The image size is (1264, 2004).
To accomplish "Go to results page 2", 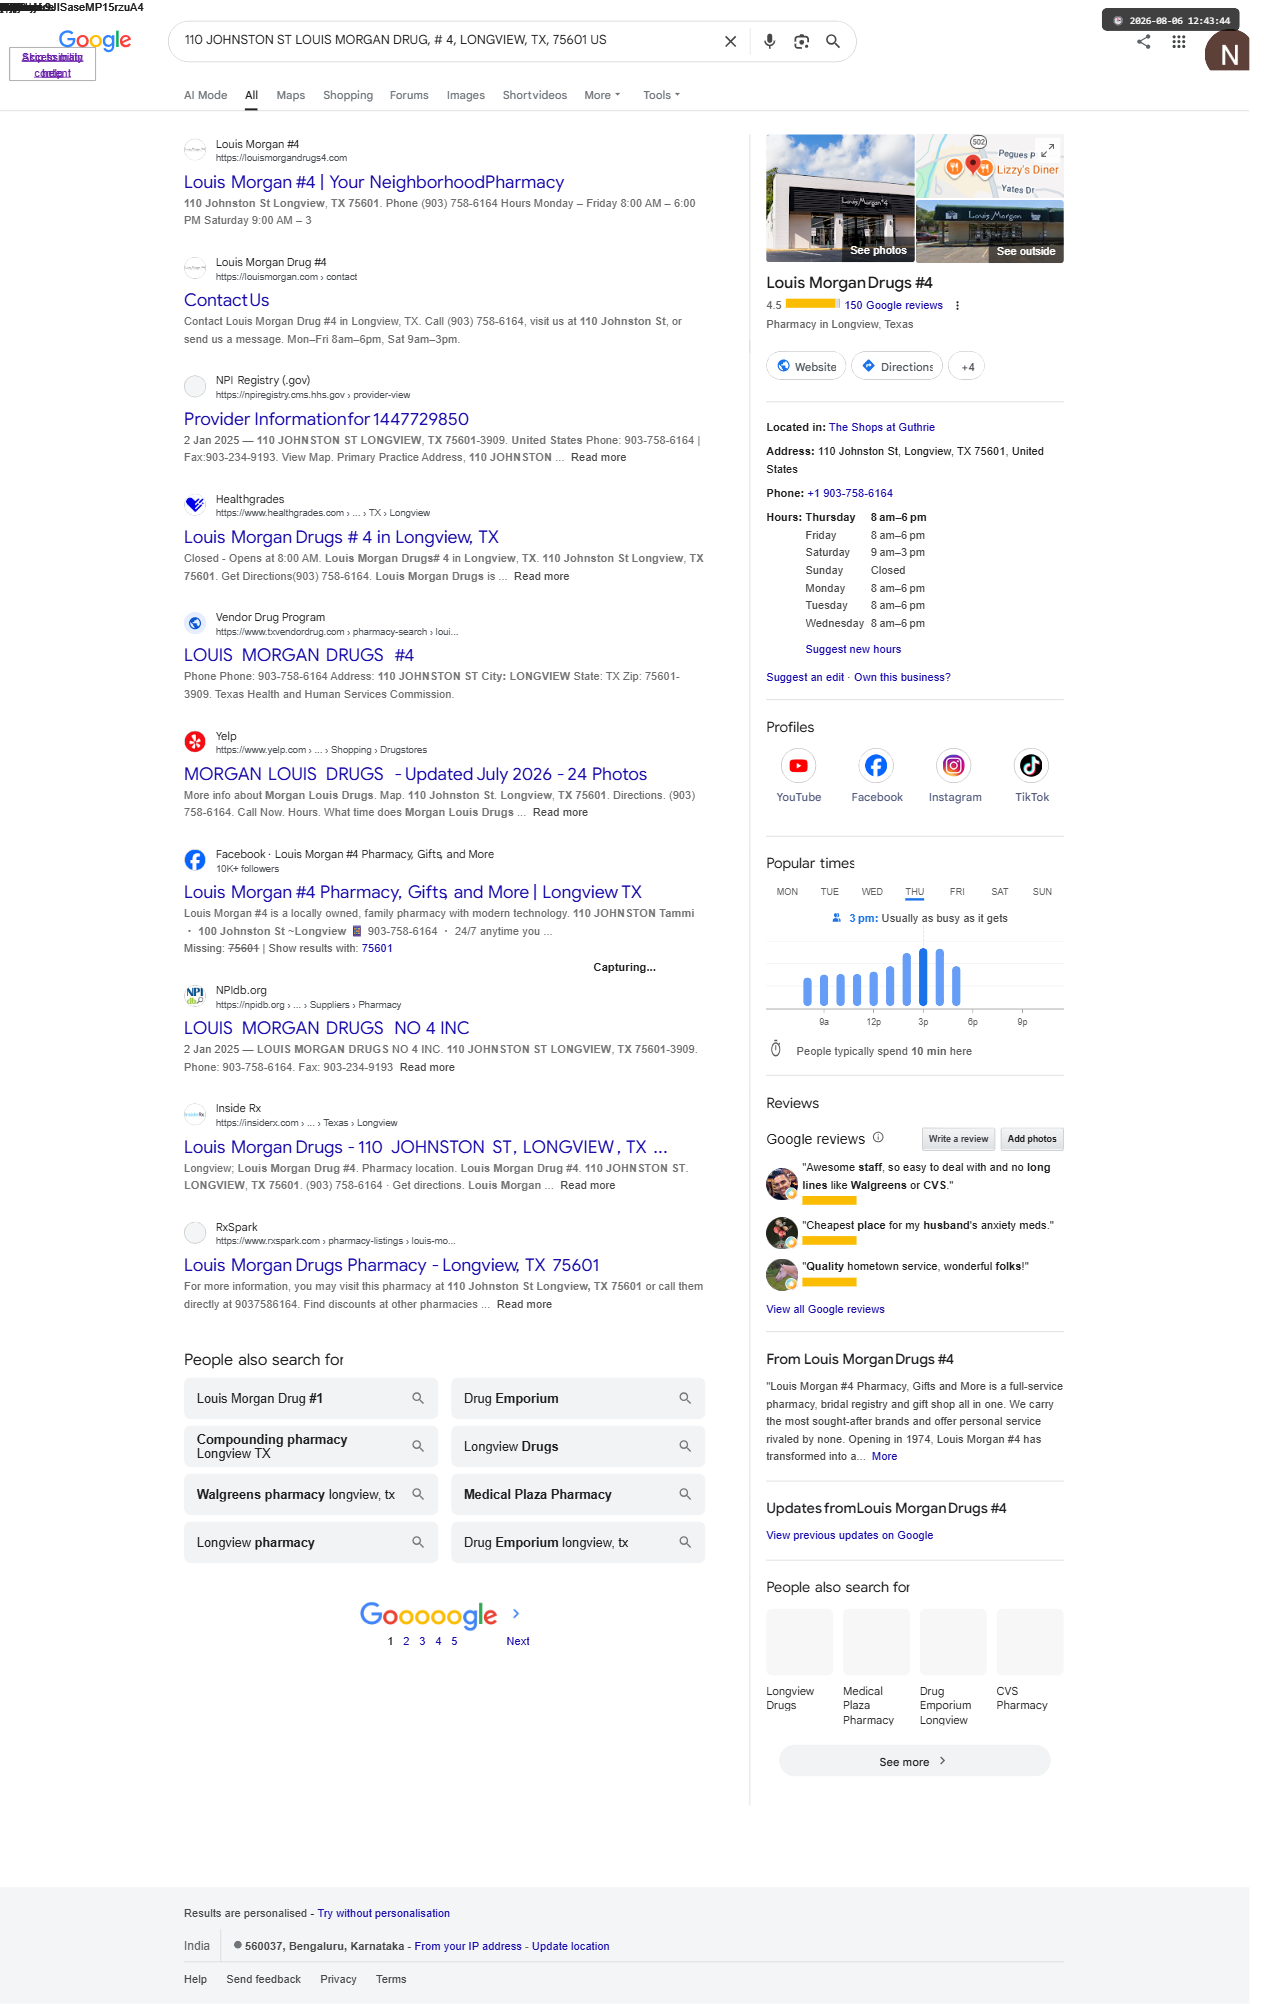I will 406,1641.
